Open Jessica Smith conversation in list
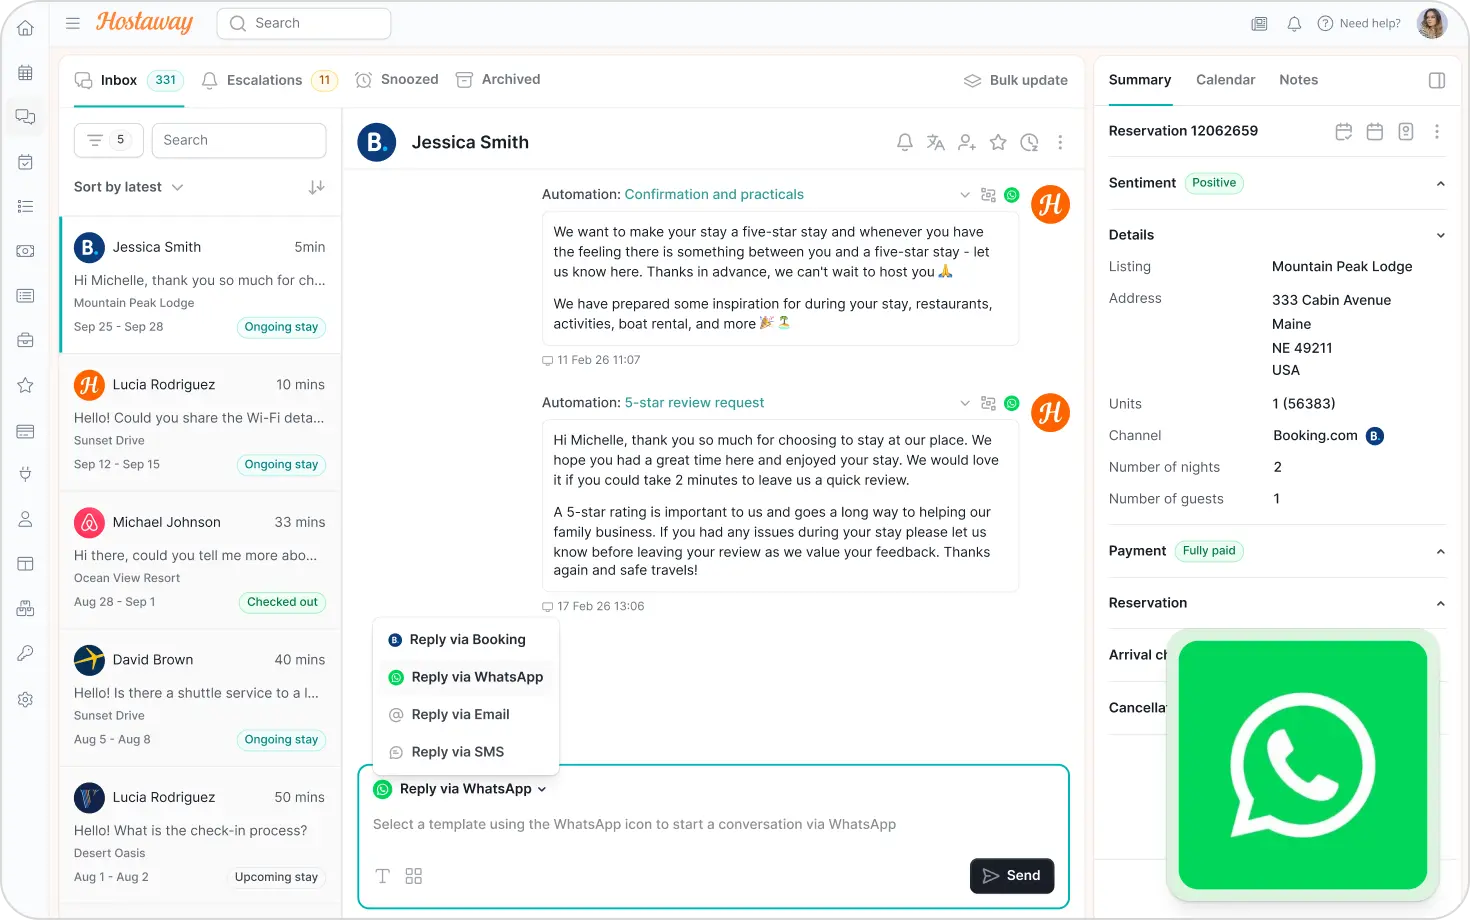The width and height of the screenshot is (1470, 920). pos(200,285)
